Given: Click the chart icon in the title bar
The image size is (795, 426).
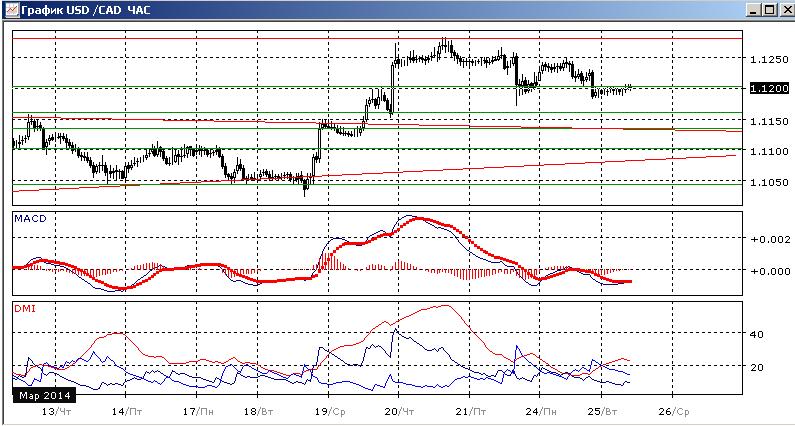Looking at the screenshot, I should click(11, 10).
